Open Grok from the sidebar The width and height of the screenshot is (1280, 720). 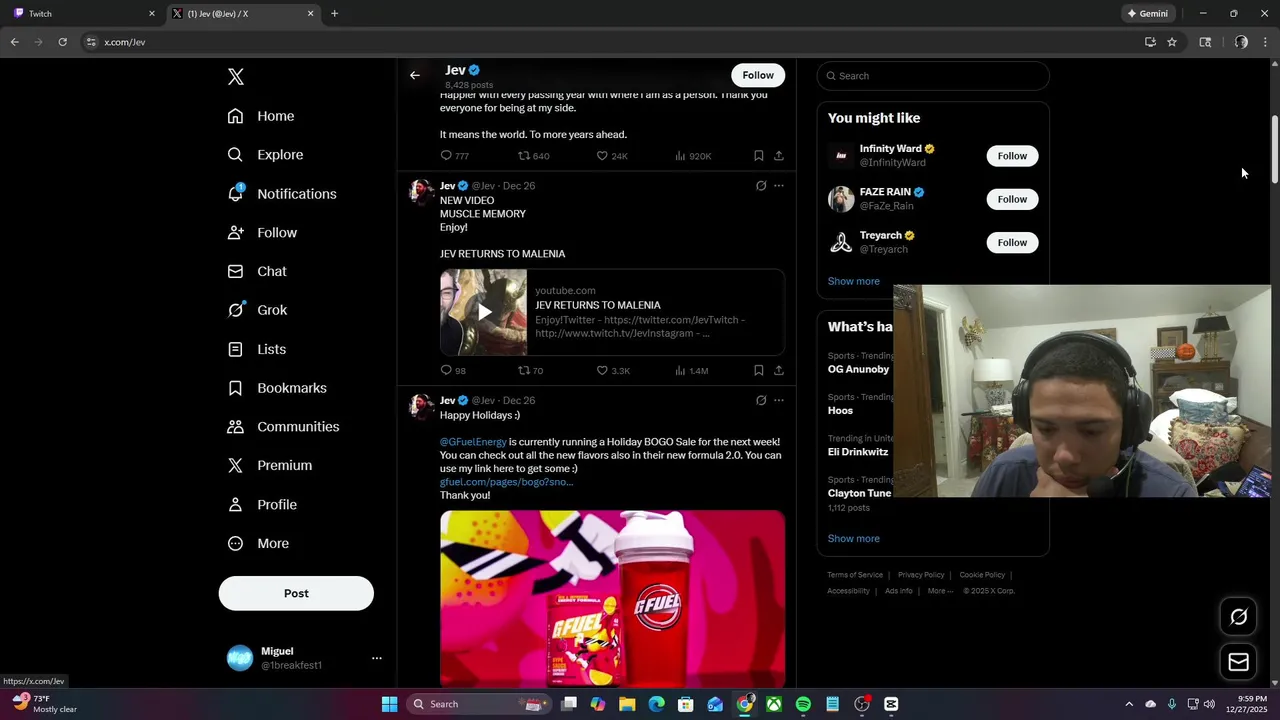(x=257, y=310)
